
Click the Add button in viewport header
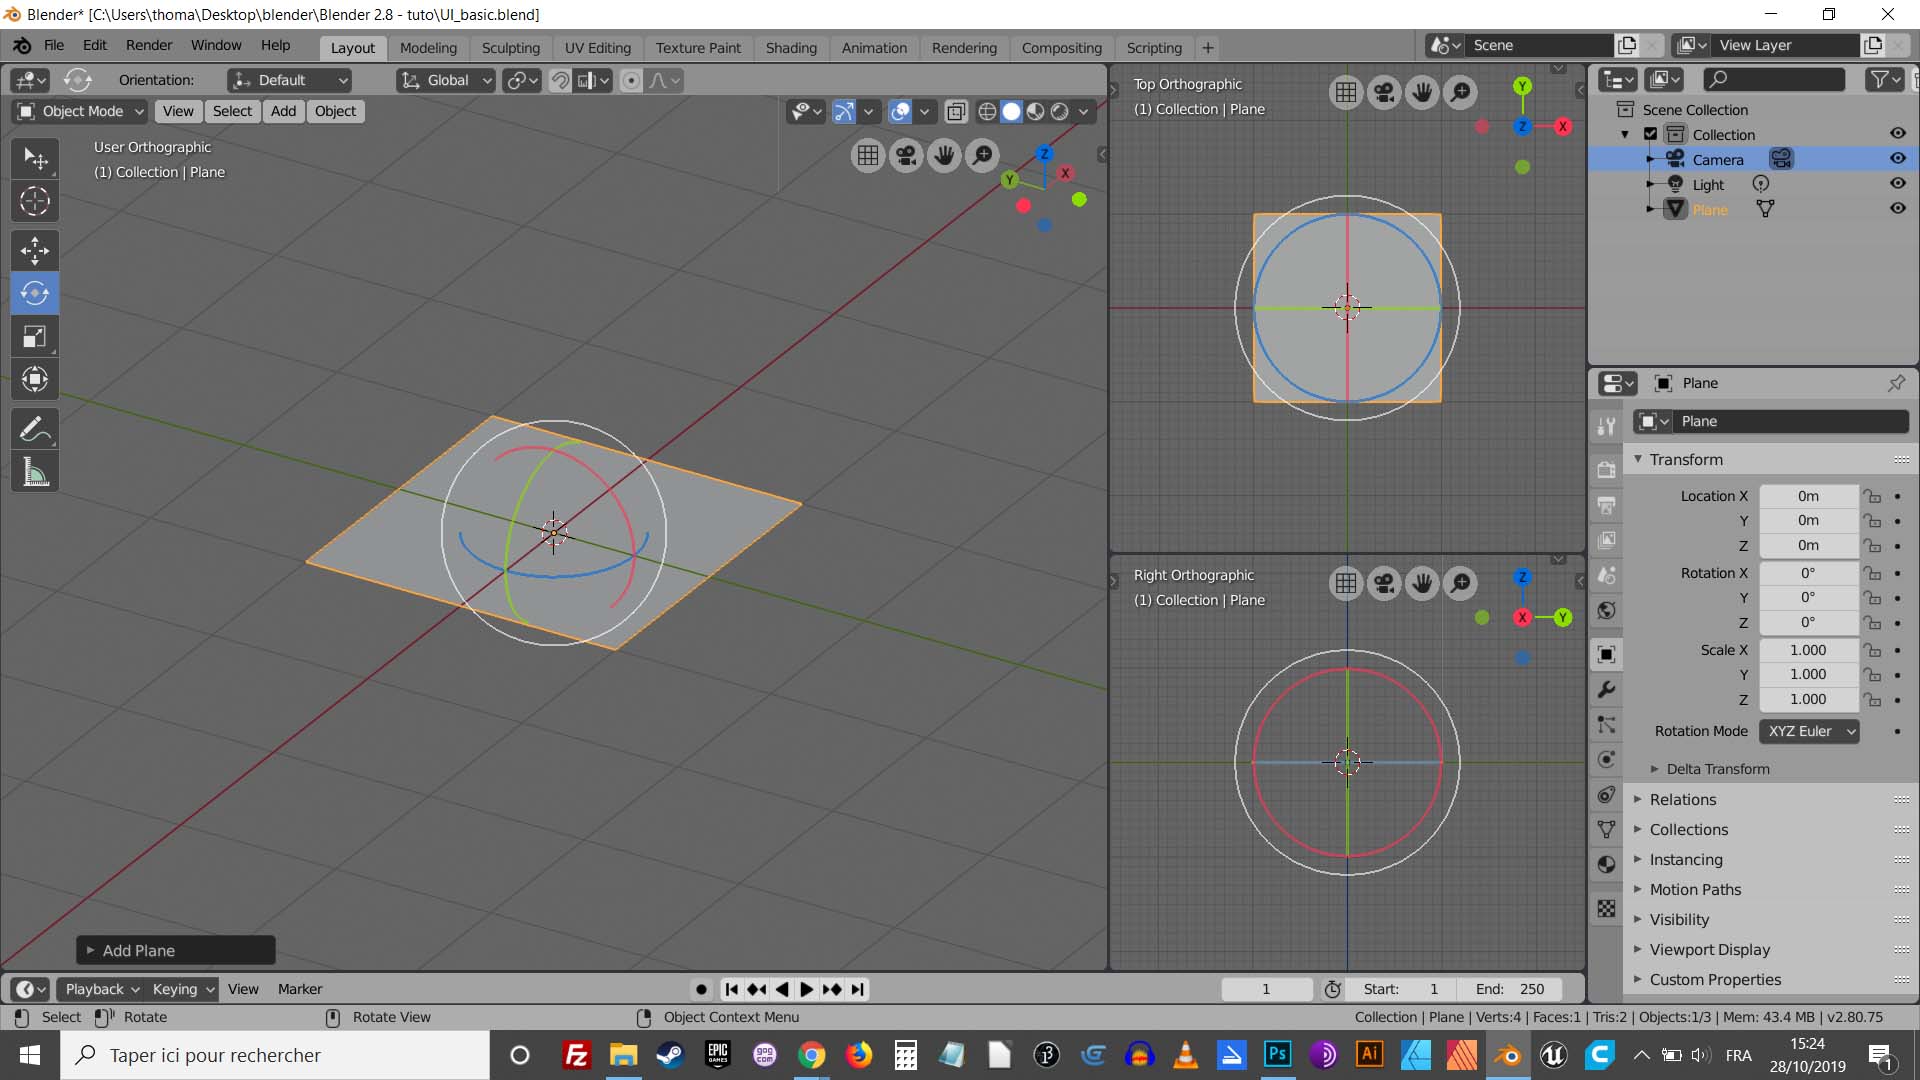tap(283, 111)
